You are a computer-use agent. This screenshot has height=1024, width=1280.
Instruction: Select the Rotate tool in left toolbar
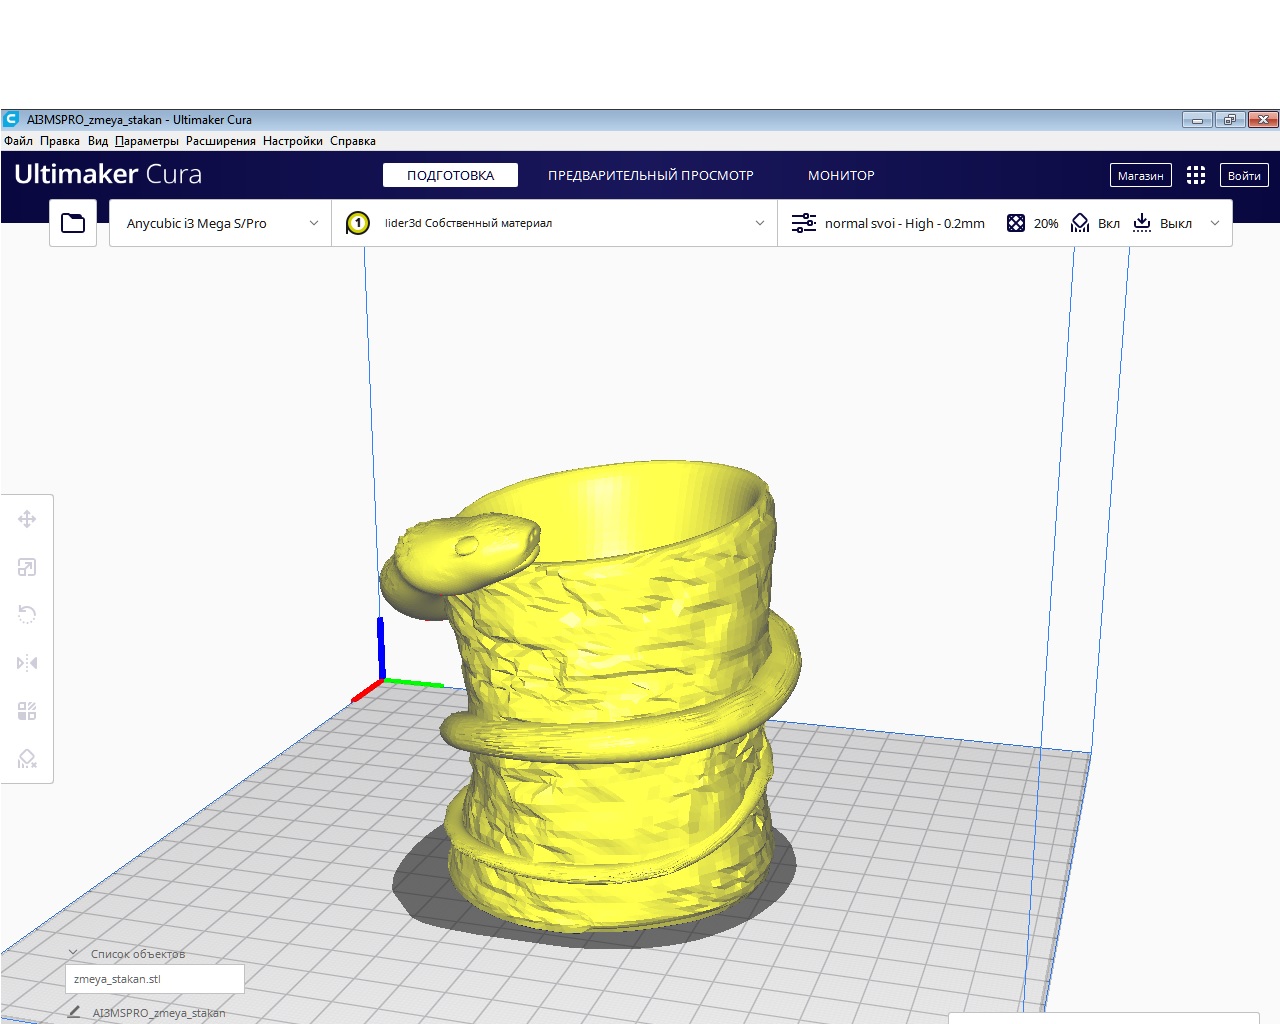click(x=27, y=615)
